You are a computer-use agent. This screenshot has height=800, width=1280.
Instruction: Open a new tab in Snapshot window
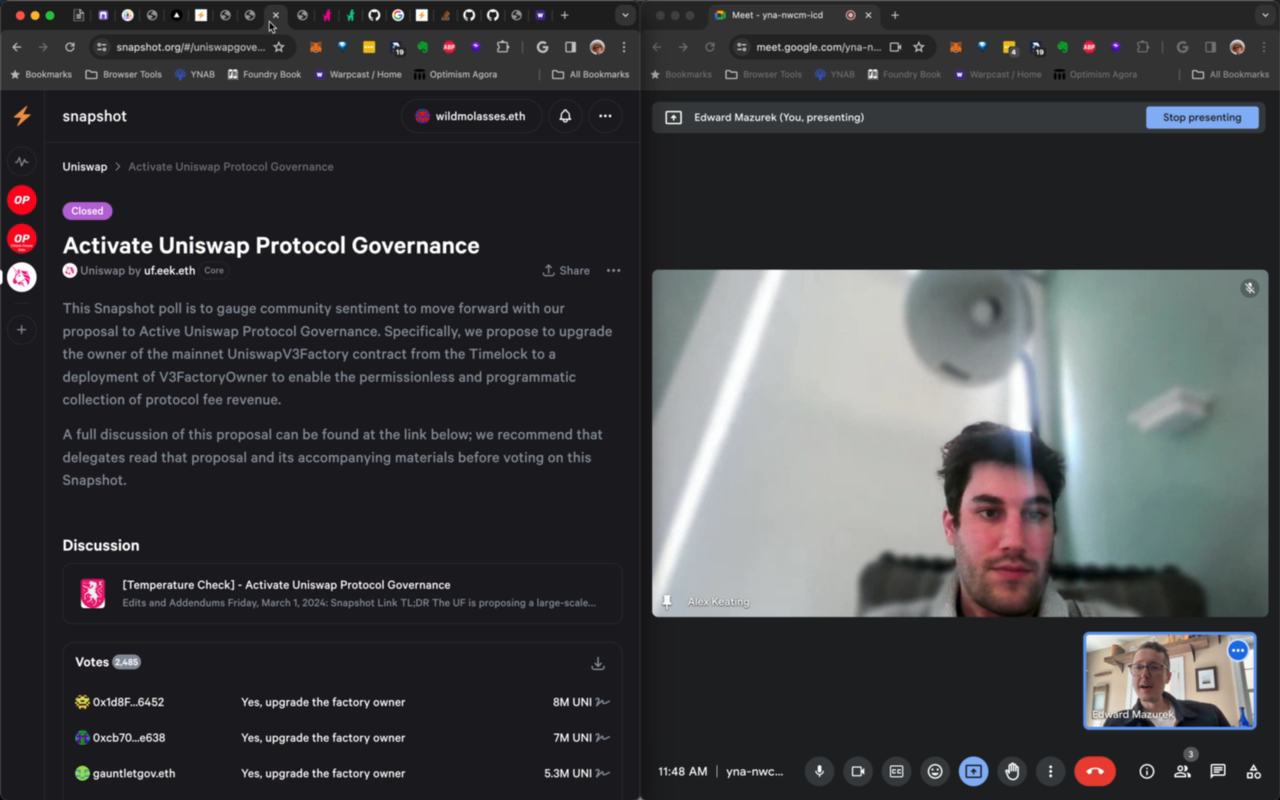click(x=565, y=15)
